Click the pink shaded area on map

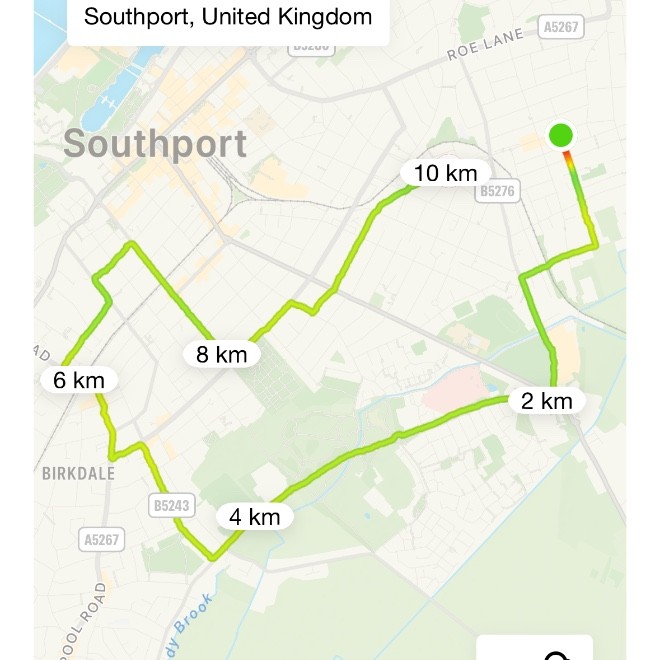(x=454, y=389)
